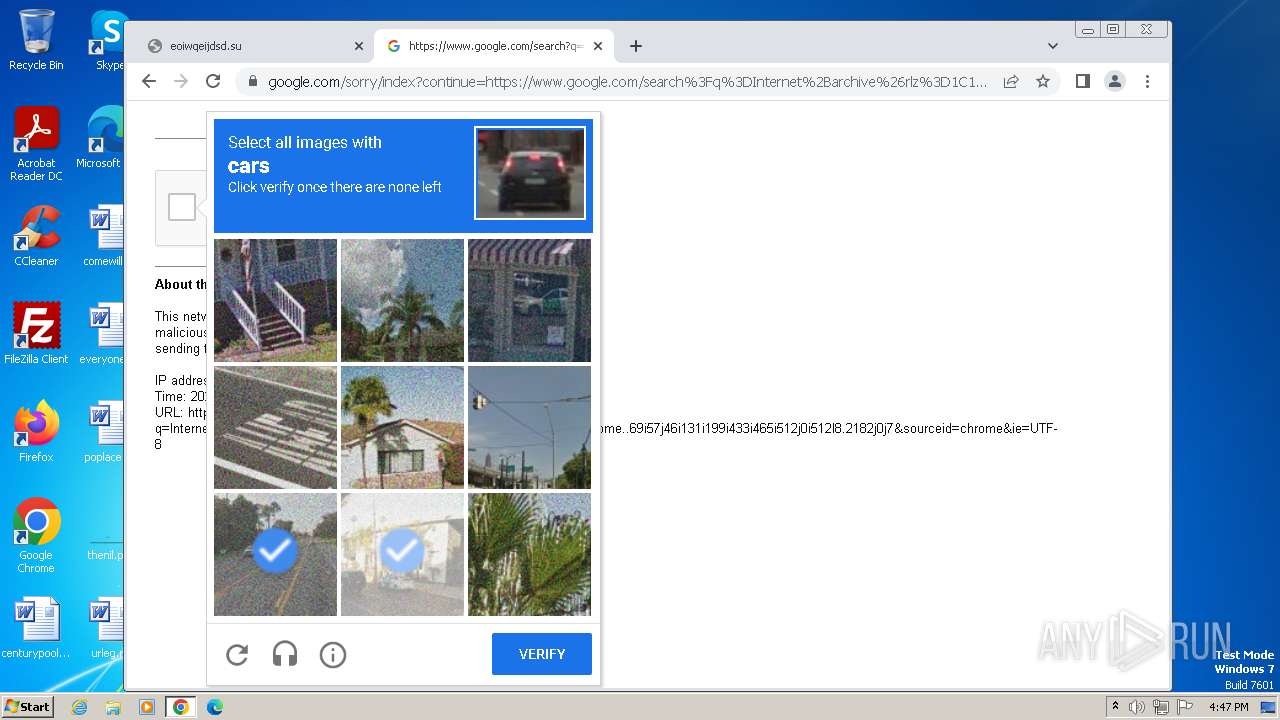
Task: Click the sample car image in header
Action: 530,173
